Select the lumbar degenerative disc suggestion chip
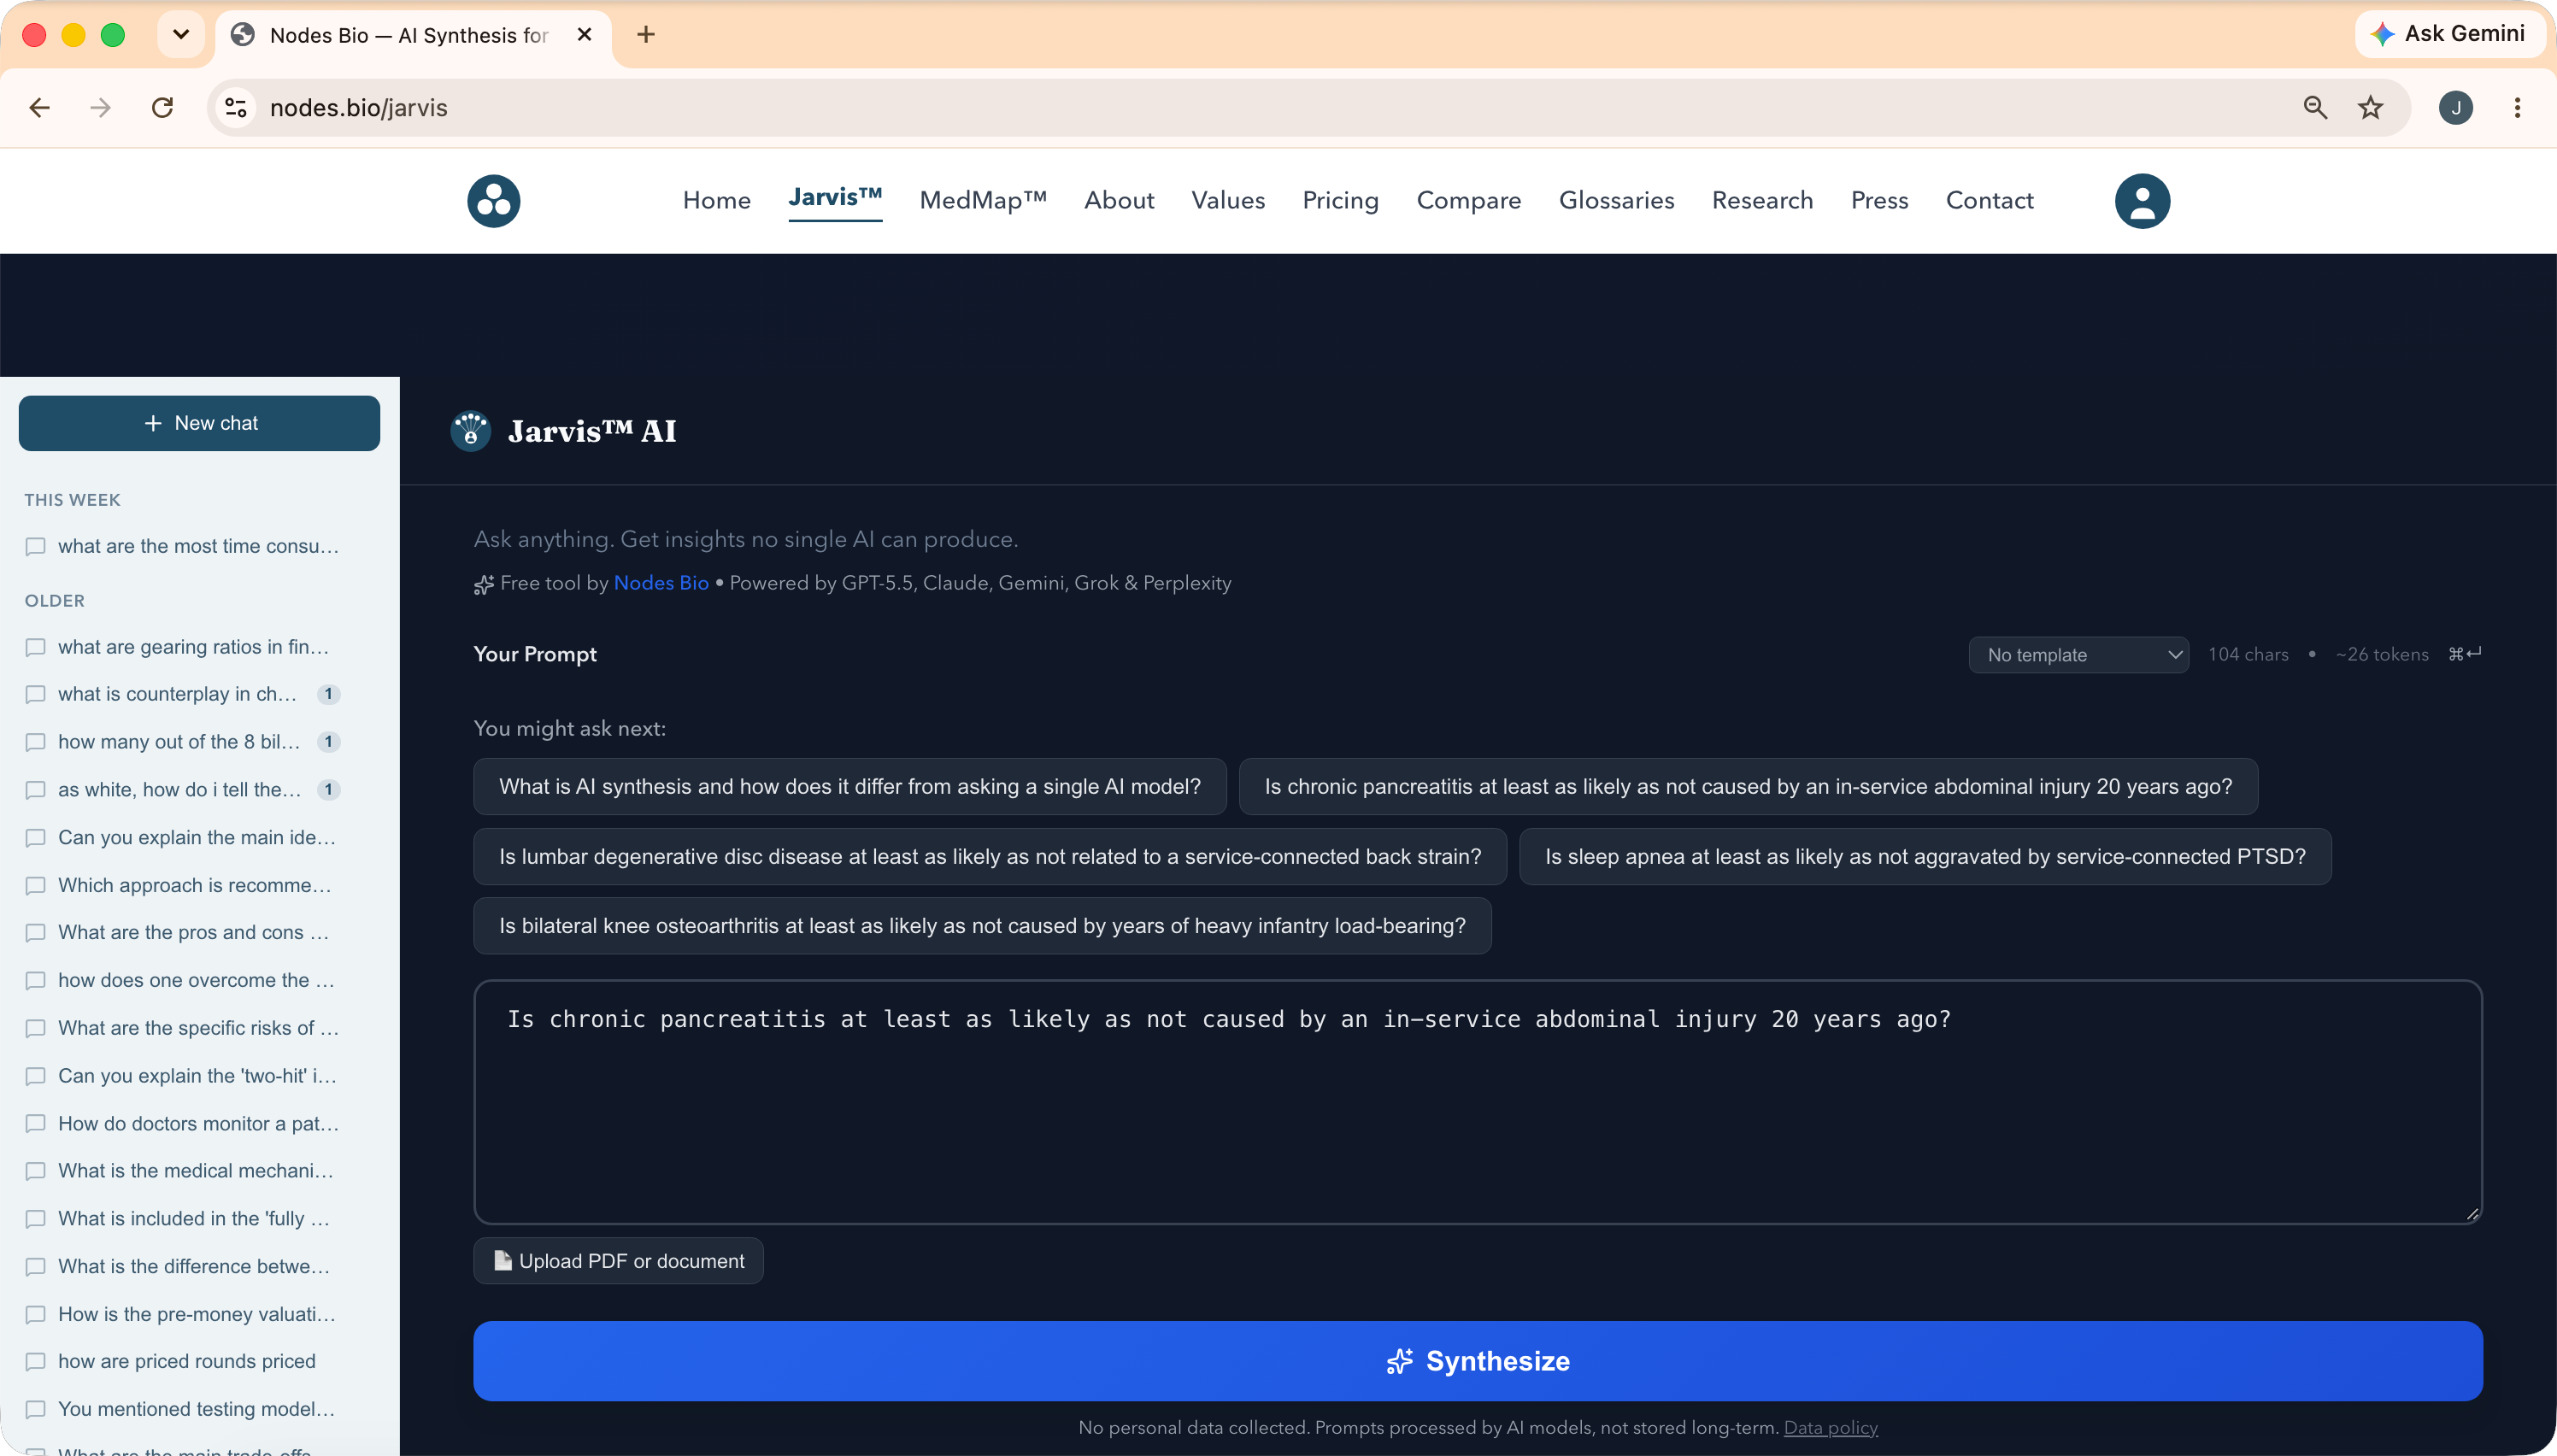The height and width of the screenshot is (1456, 2557). pyautogui.click(x=989, y=857)
